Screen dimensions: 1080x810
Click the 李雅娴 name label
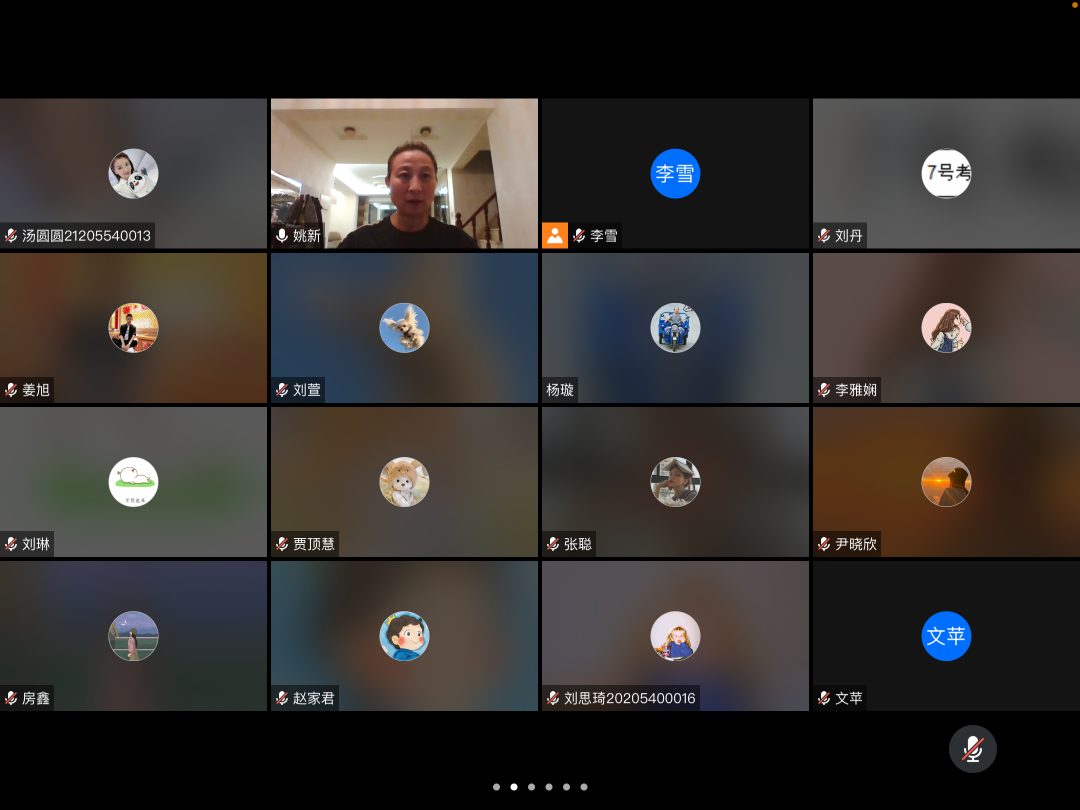856,390
